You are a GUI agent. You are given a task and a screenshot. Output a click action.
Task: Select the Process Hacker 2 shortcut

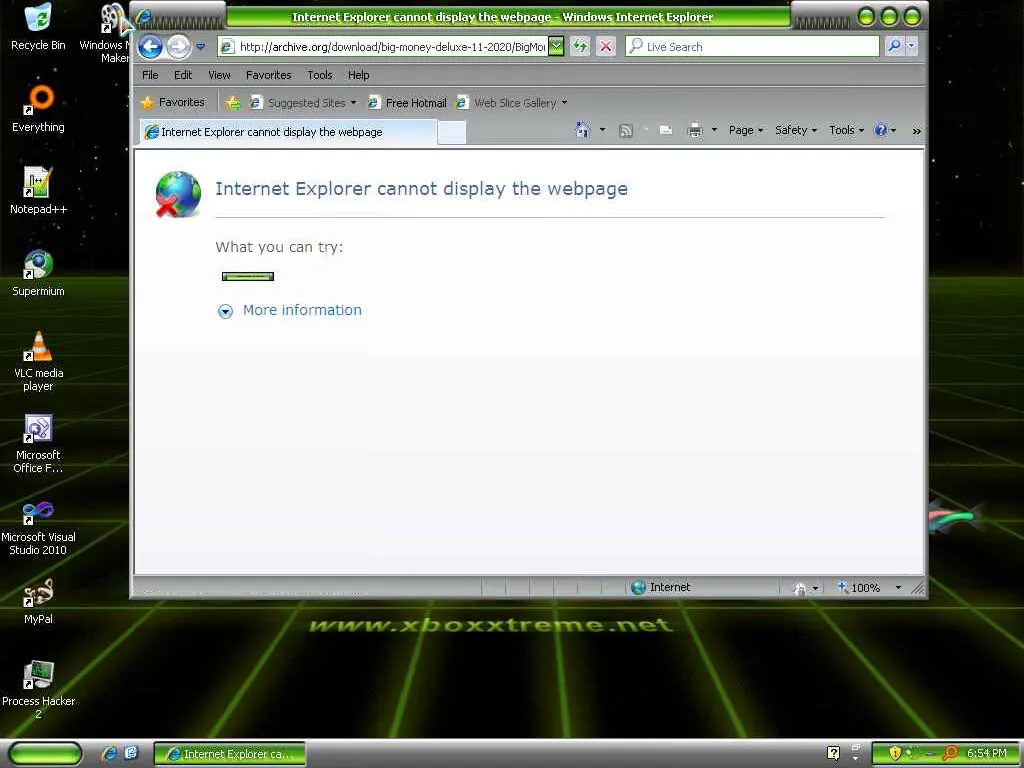coord(38,690)
